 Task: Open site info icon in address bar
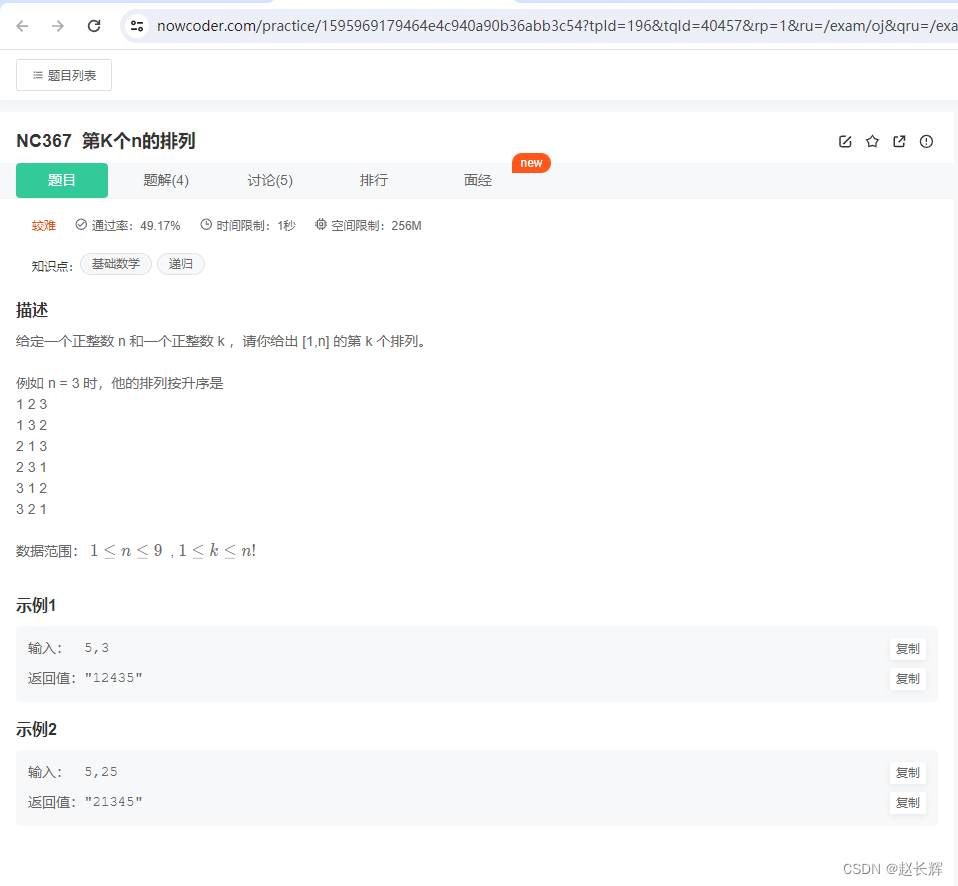[x=137, y=26]
